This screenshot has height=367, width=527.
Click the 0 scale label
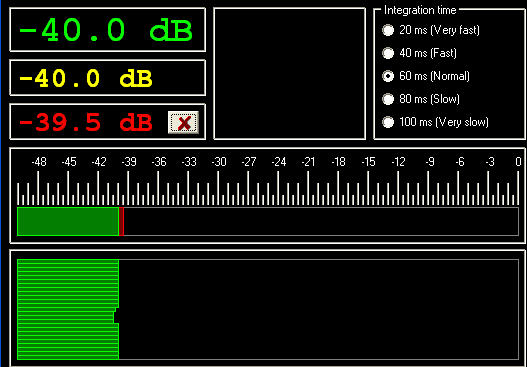click(519, 162)
